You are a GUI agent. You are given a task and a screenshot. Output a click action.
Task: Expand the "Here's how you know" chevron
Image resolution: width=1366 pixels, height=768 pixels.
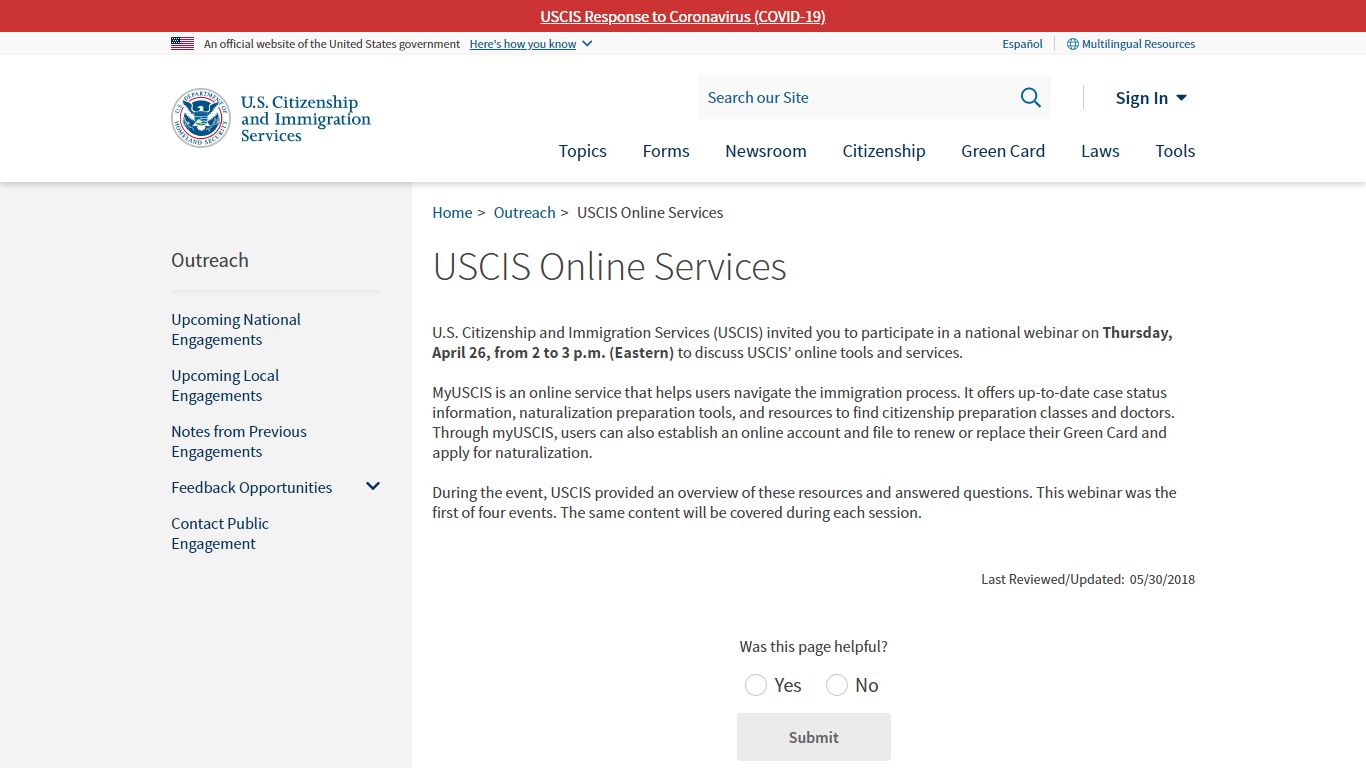point(587,44)
